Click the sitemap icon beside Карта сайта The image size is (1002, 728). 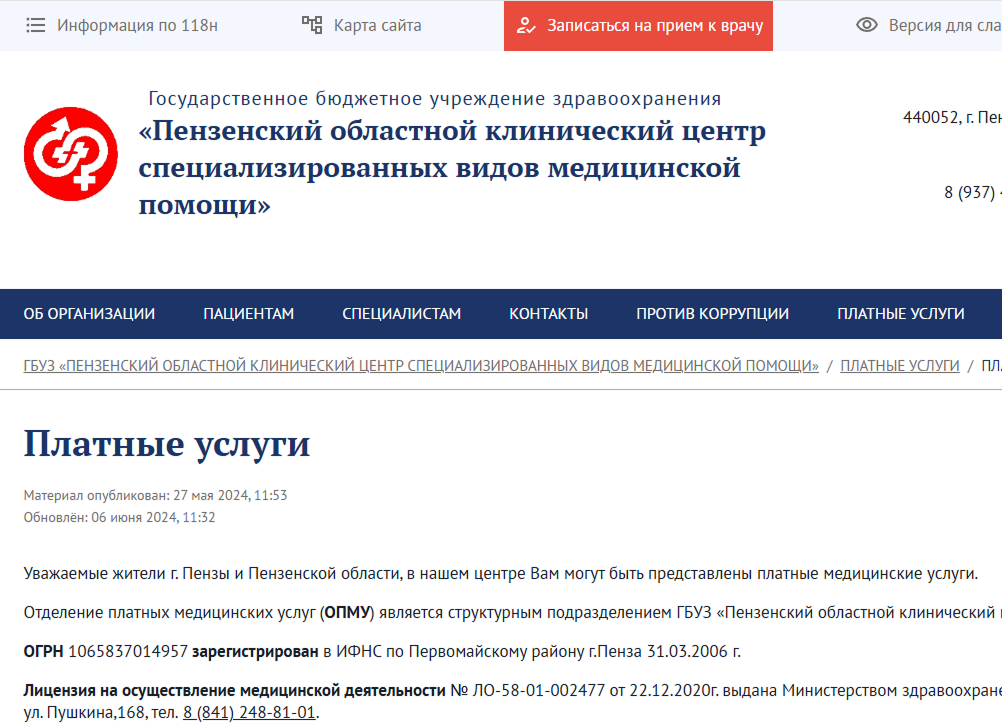(312, 26)
